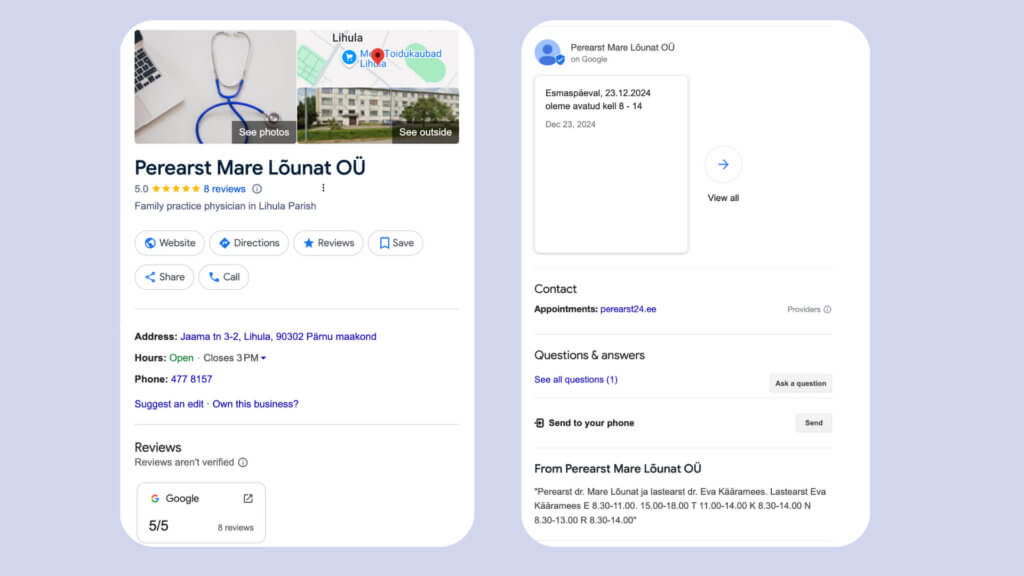Image resolution: width=1024 pixels, height=576 pixels.
Task: Save the business with Save button
Action: pyautogui.click(x=396, y=243)
